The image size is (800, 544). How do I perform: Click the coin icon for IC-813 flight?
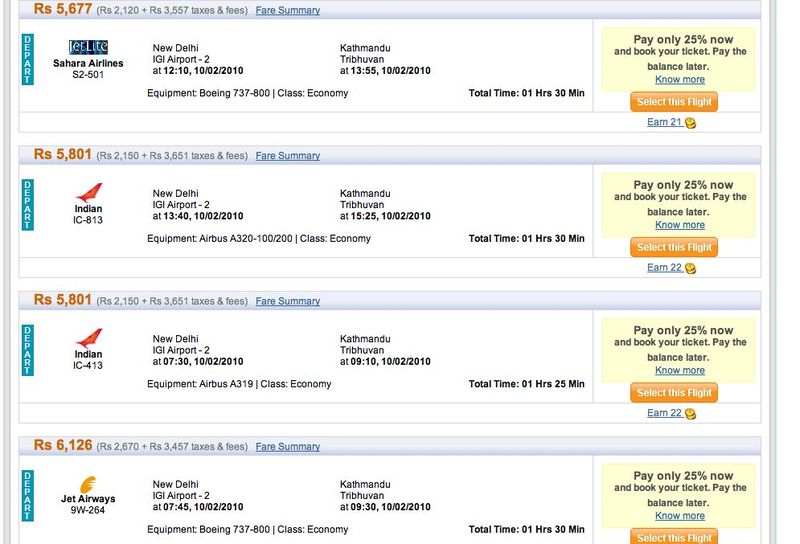point(690,268)
